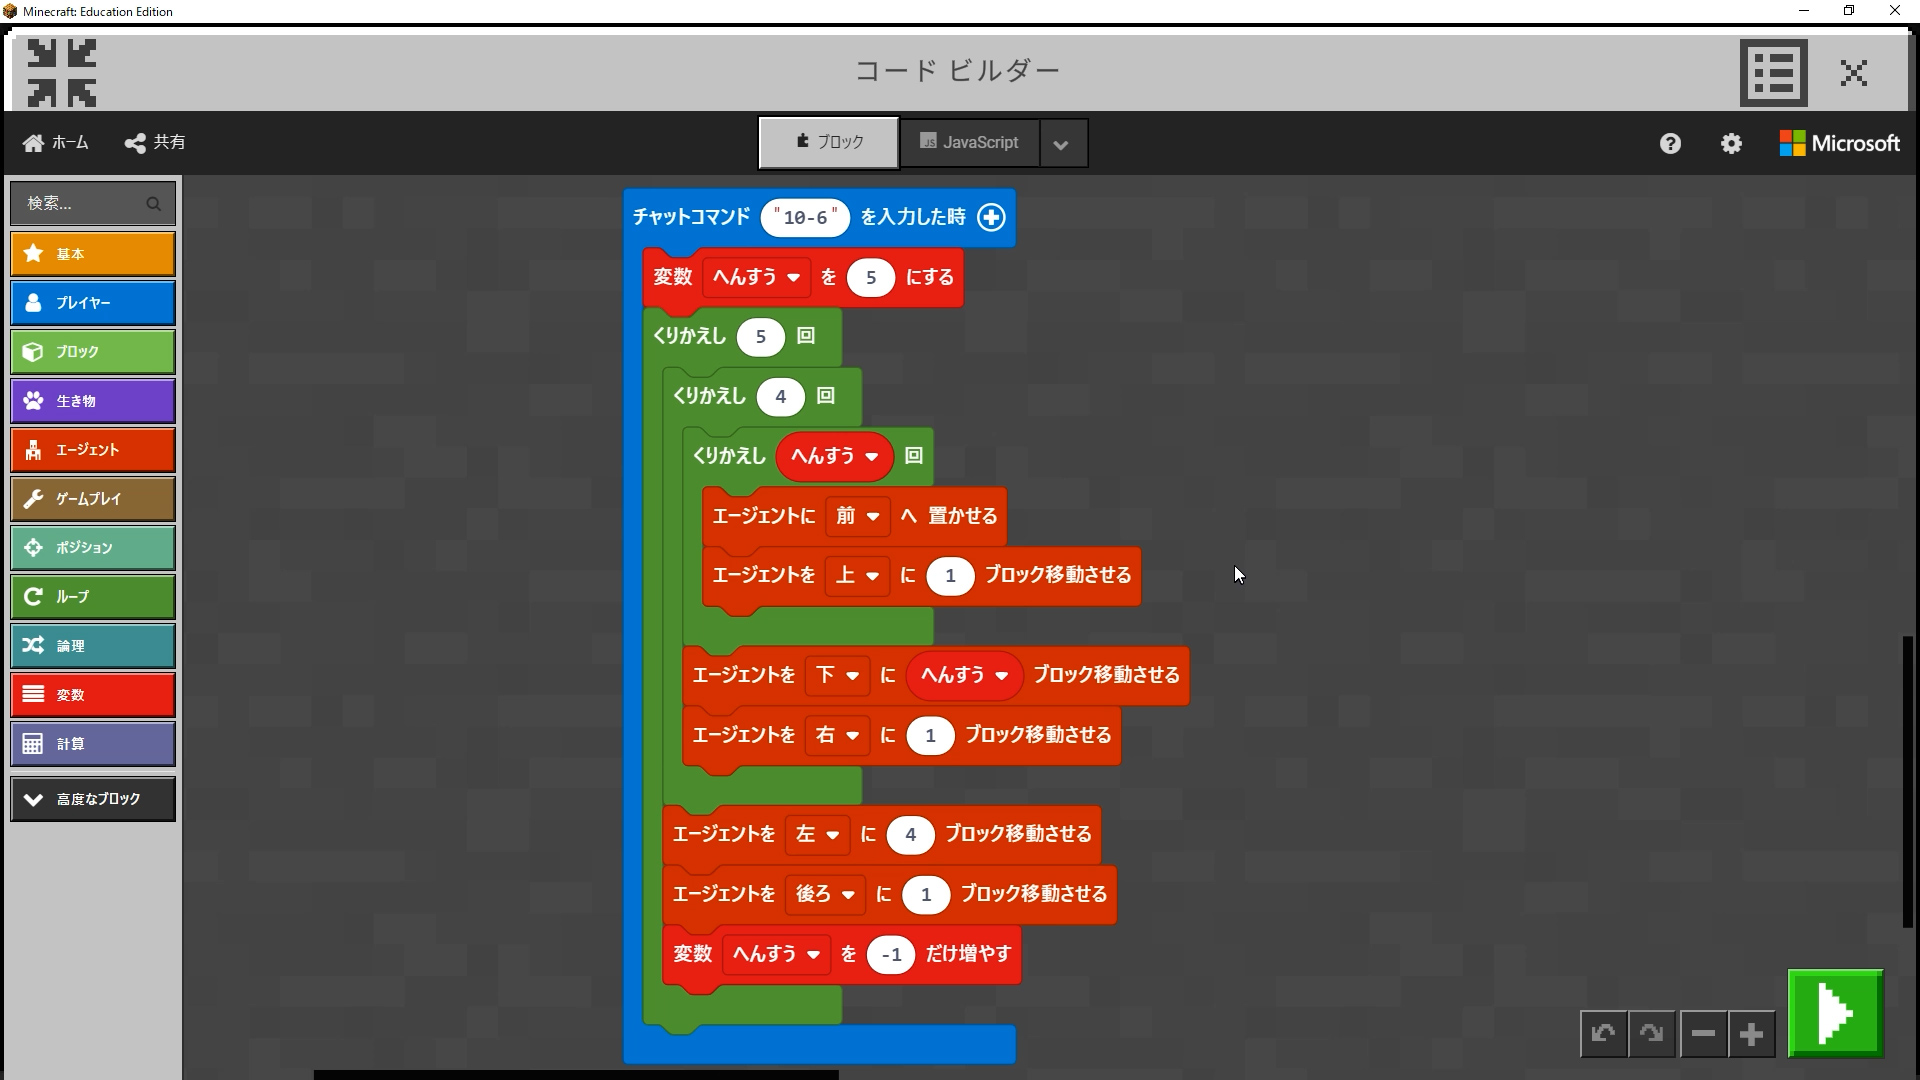Click the green run program play button
The height and width of the screenshot is (1080, 1920).
point(1835,1013)
